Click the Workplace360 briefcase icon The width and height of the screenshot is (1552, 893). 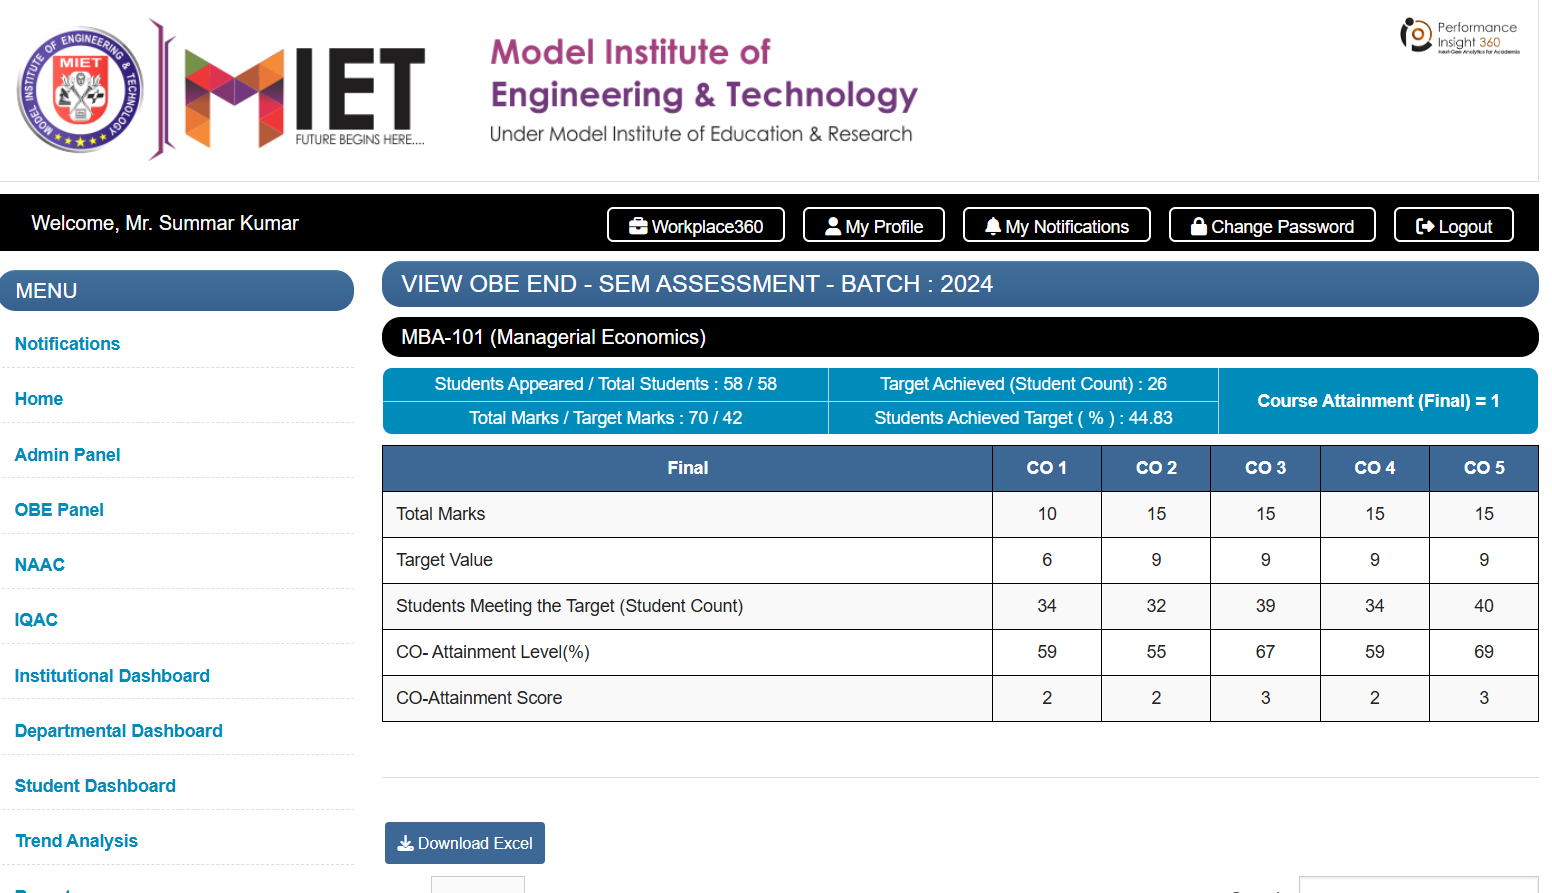(639, 225)
